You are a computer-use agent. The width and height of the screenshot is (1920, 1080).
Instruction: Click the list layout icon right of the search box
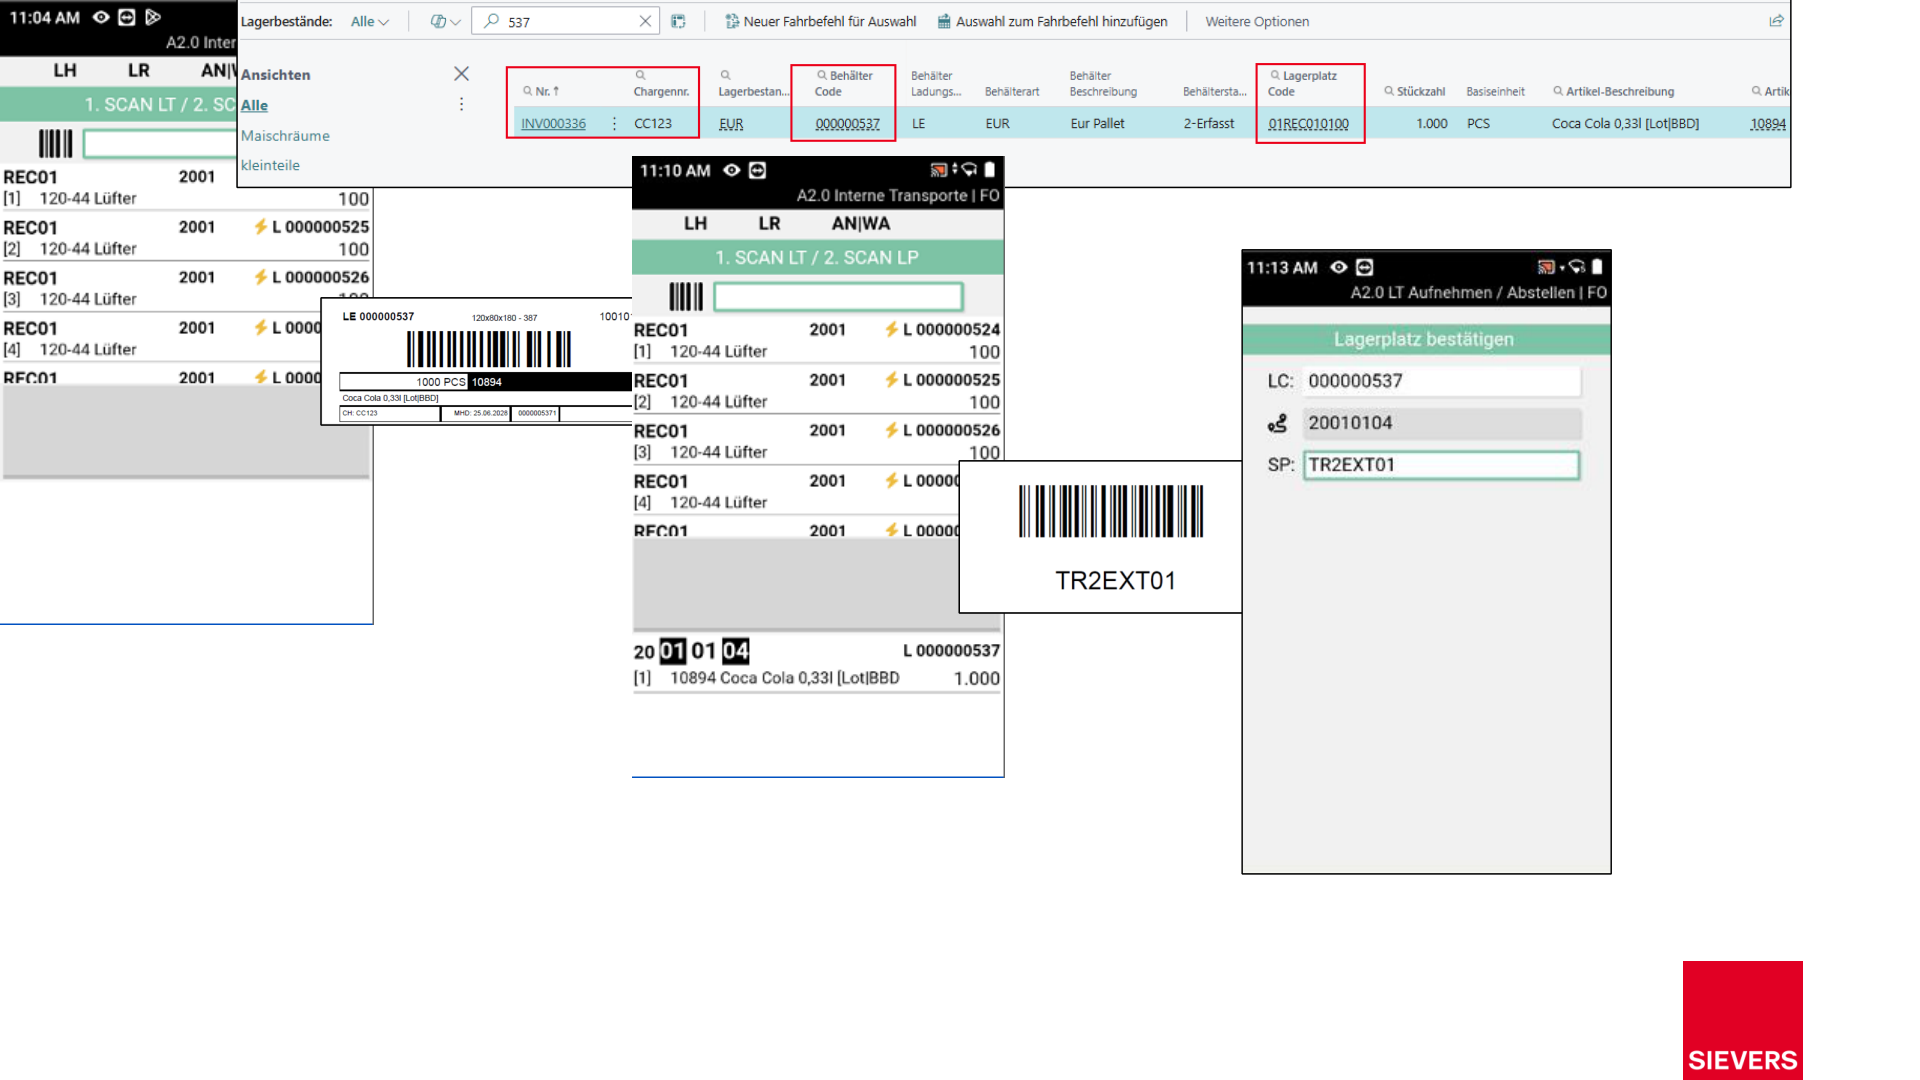(x=678, y=21)
